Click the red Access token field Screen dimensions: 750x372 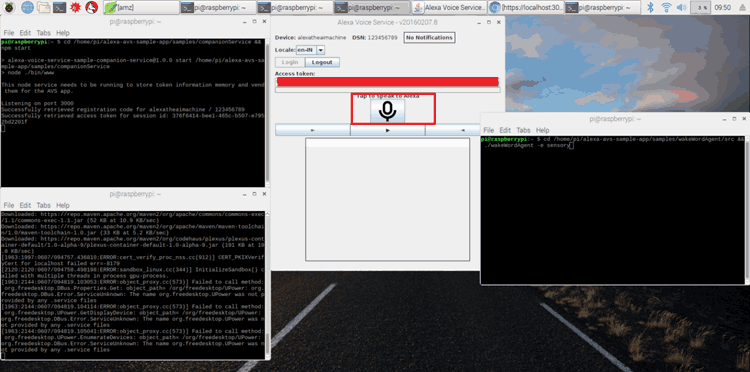(x=387, y=82)
